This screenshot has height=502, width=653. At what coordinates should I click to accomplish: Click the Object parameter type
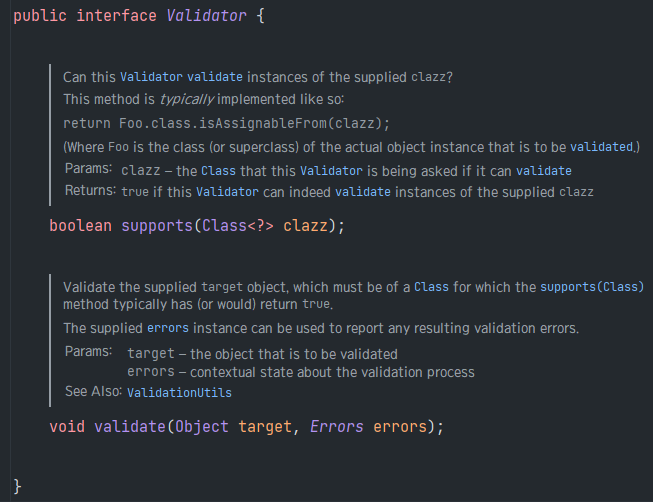point(202,427)
